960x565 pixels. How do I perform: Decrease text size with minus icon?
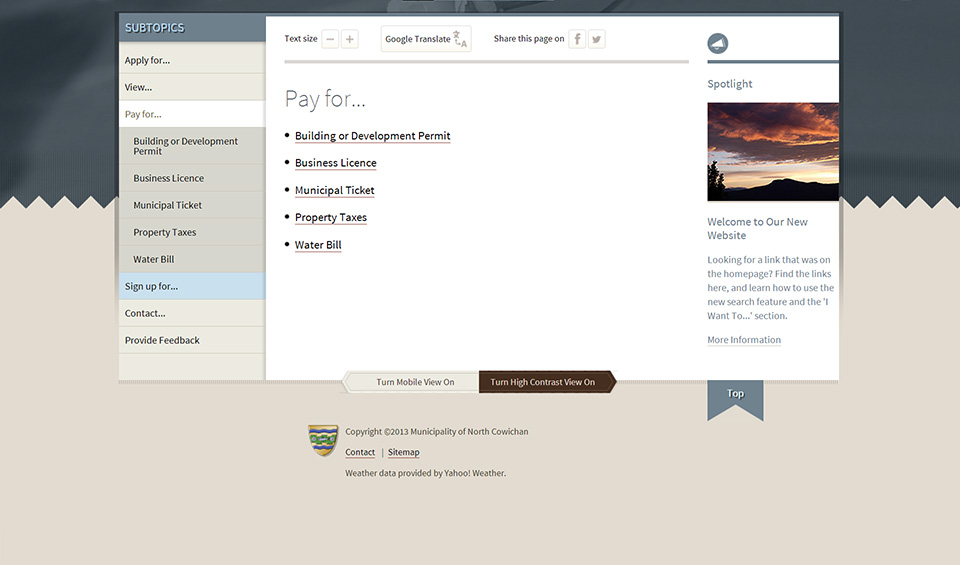pyautogui.click(x=330, y=40)
